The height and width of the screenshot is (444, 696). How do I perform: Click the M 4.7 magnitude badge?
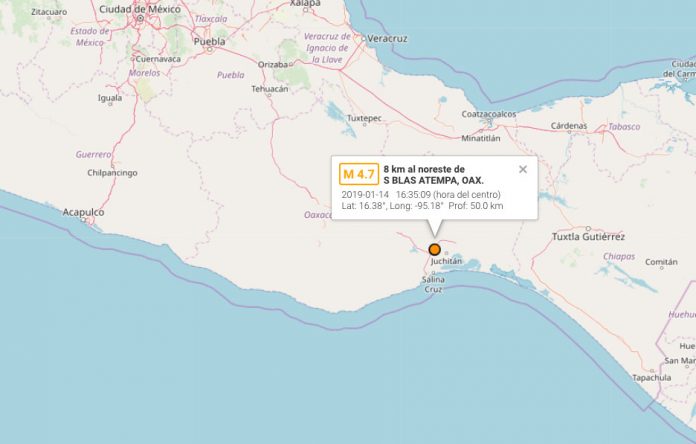pyautogui.click(x=359, y=174)
